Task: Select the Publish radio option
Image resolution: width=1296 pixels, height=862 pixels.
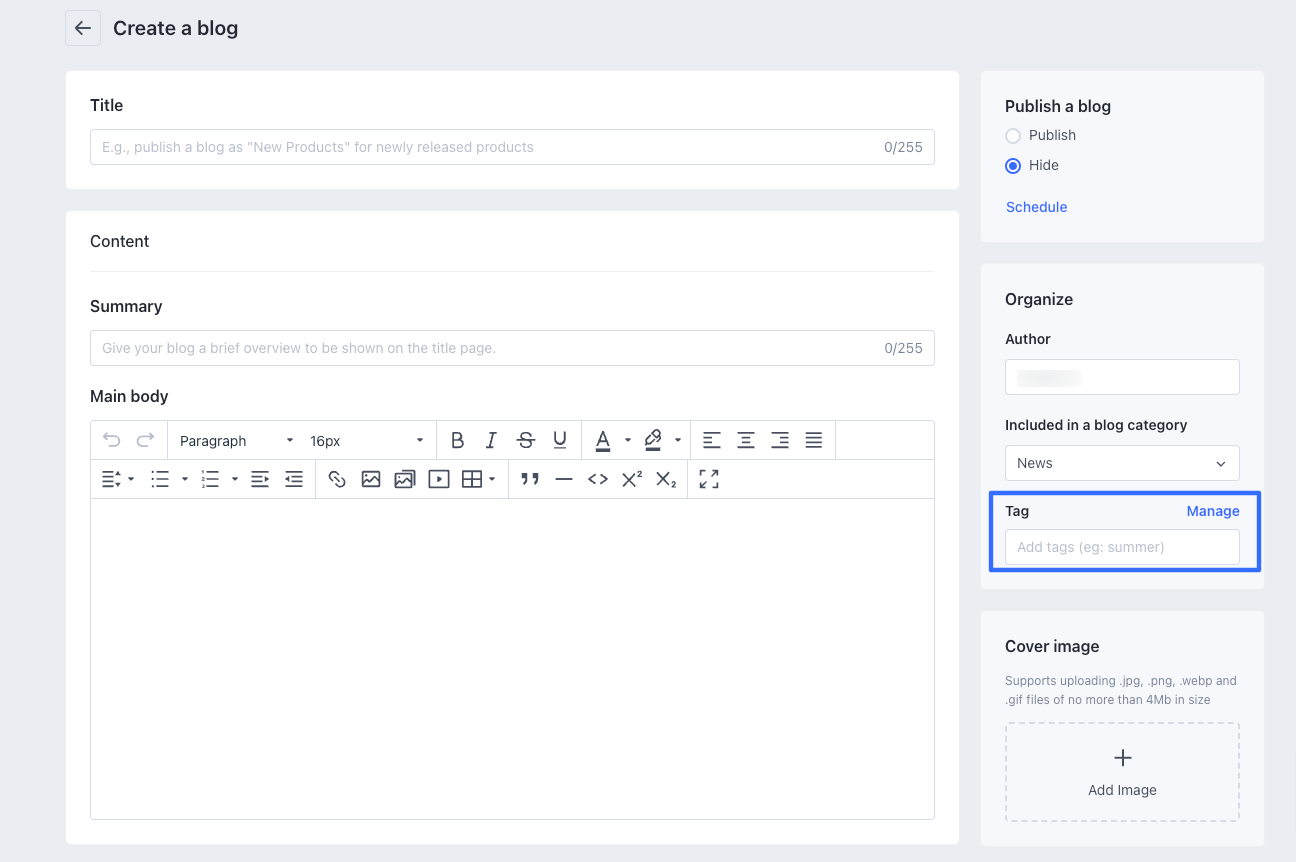Action: tap(1013, 136)
